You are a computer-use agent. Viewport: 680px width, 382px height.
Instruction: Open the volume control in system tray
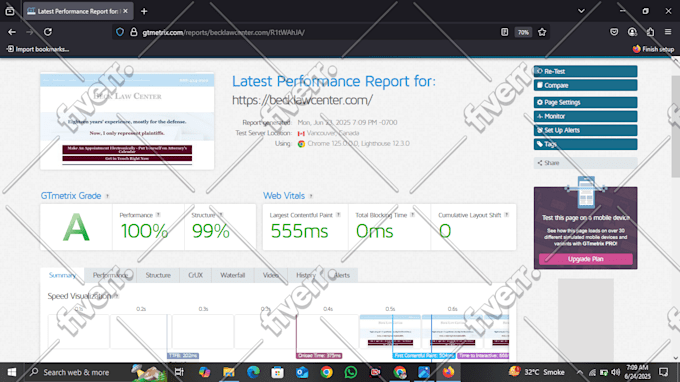click(616, 372)
